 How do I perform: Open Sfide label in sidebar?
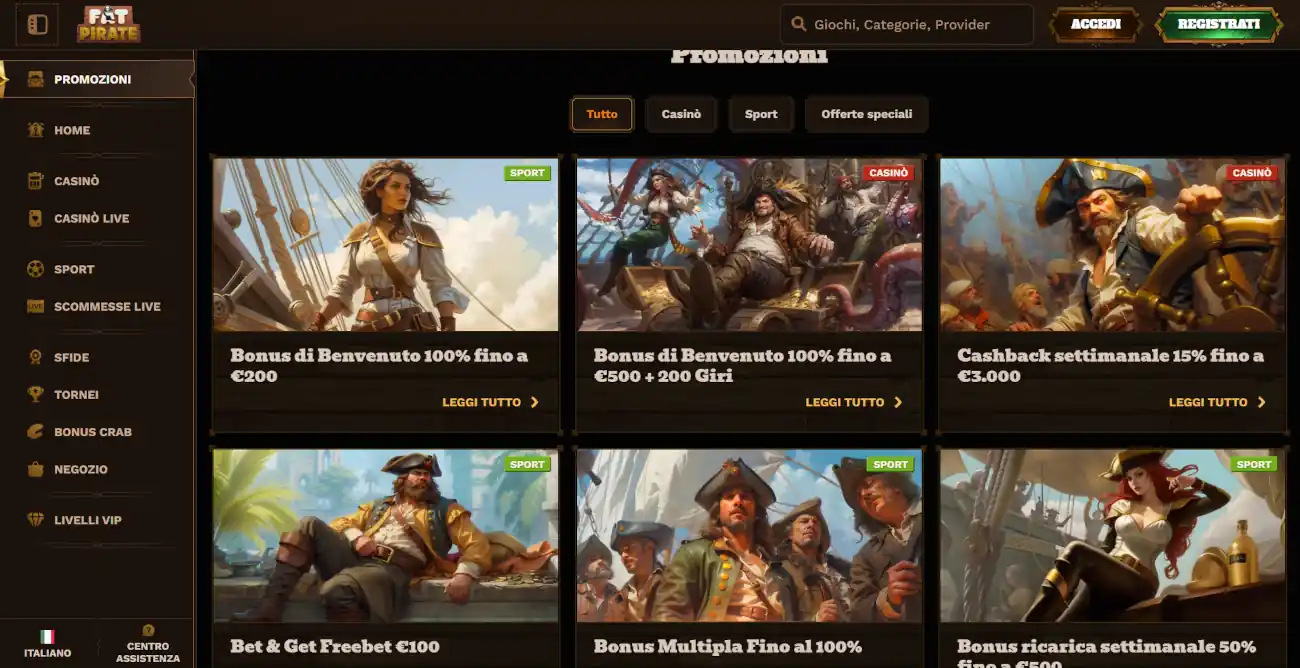[x=72, y=357]
